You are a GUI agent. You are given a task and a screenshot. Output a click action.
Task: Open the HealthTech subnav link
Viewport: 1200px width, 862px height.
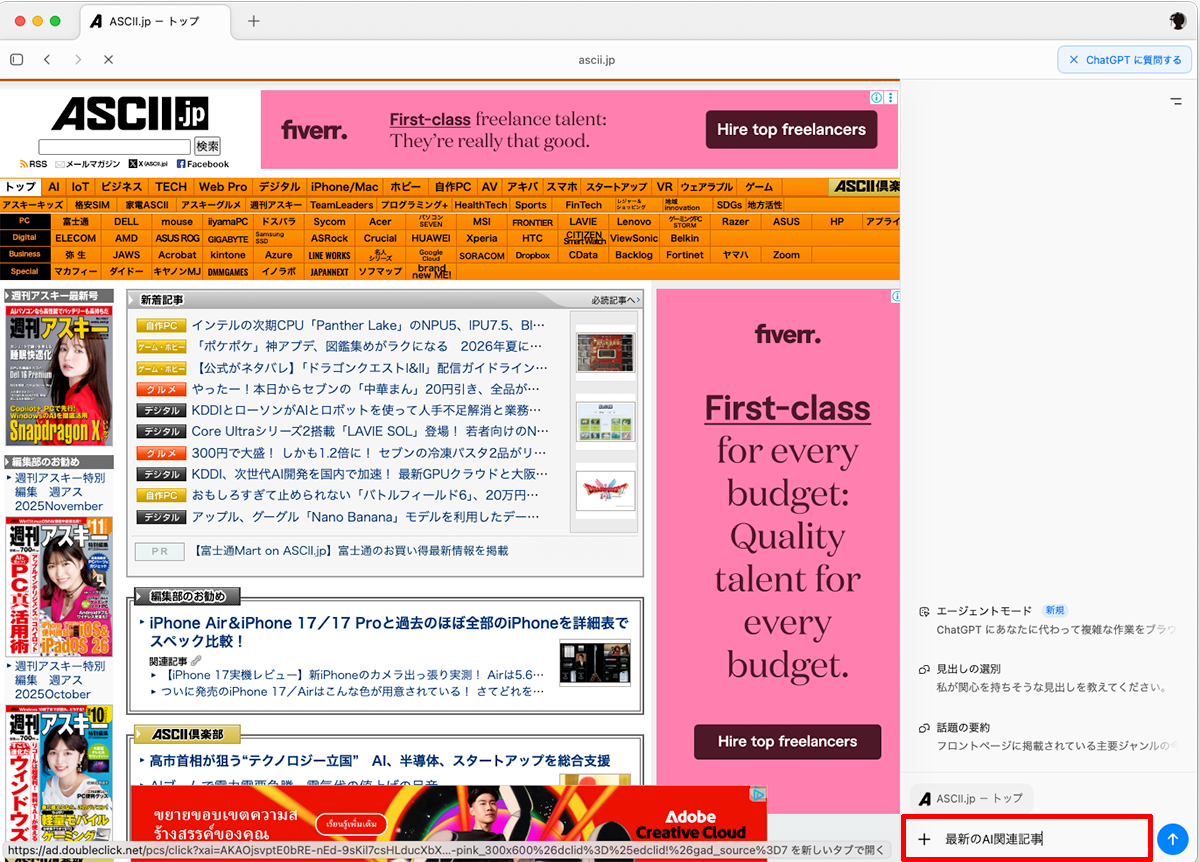481,205
